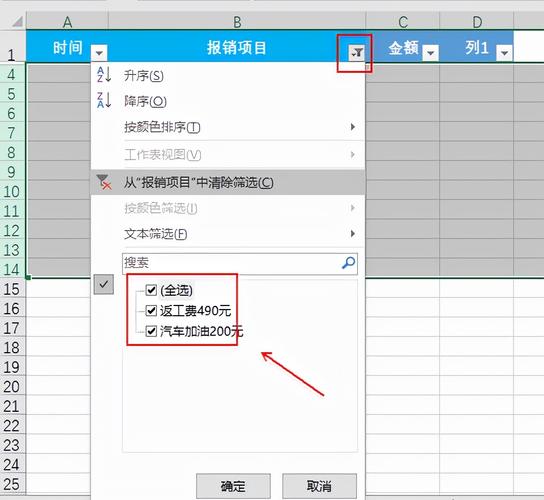Click the 报销项目 header cell text

point(237,48)
